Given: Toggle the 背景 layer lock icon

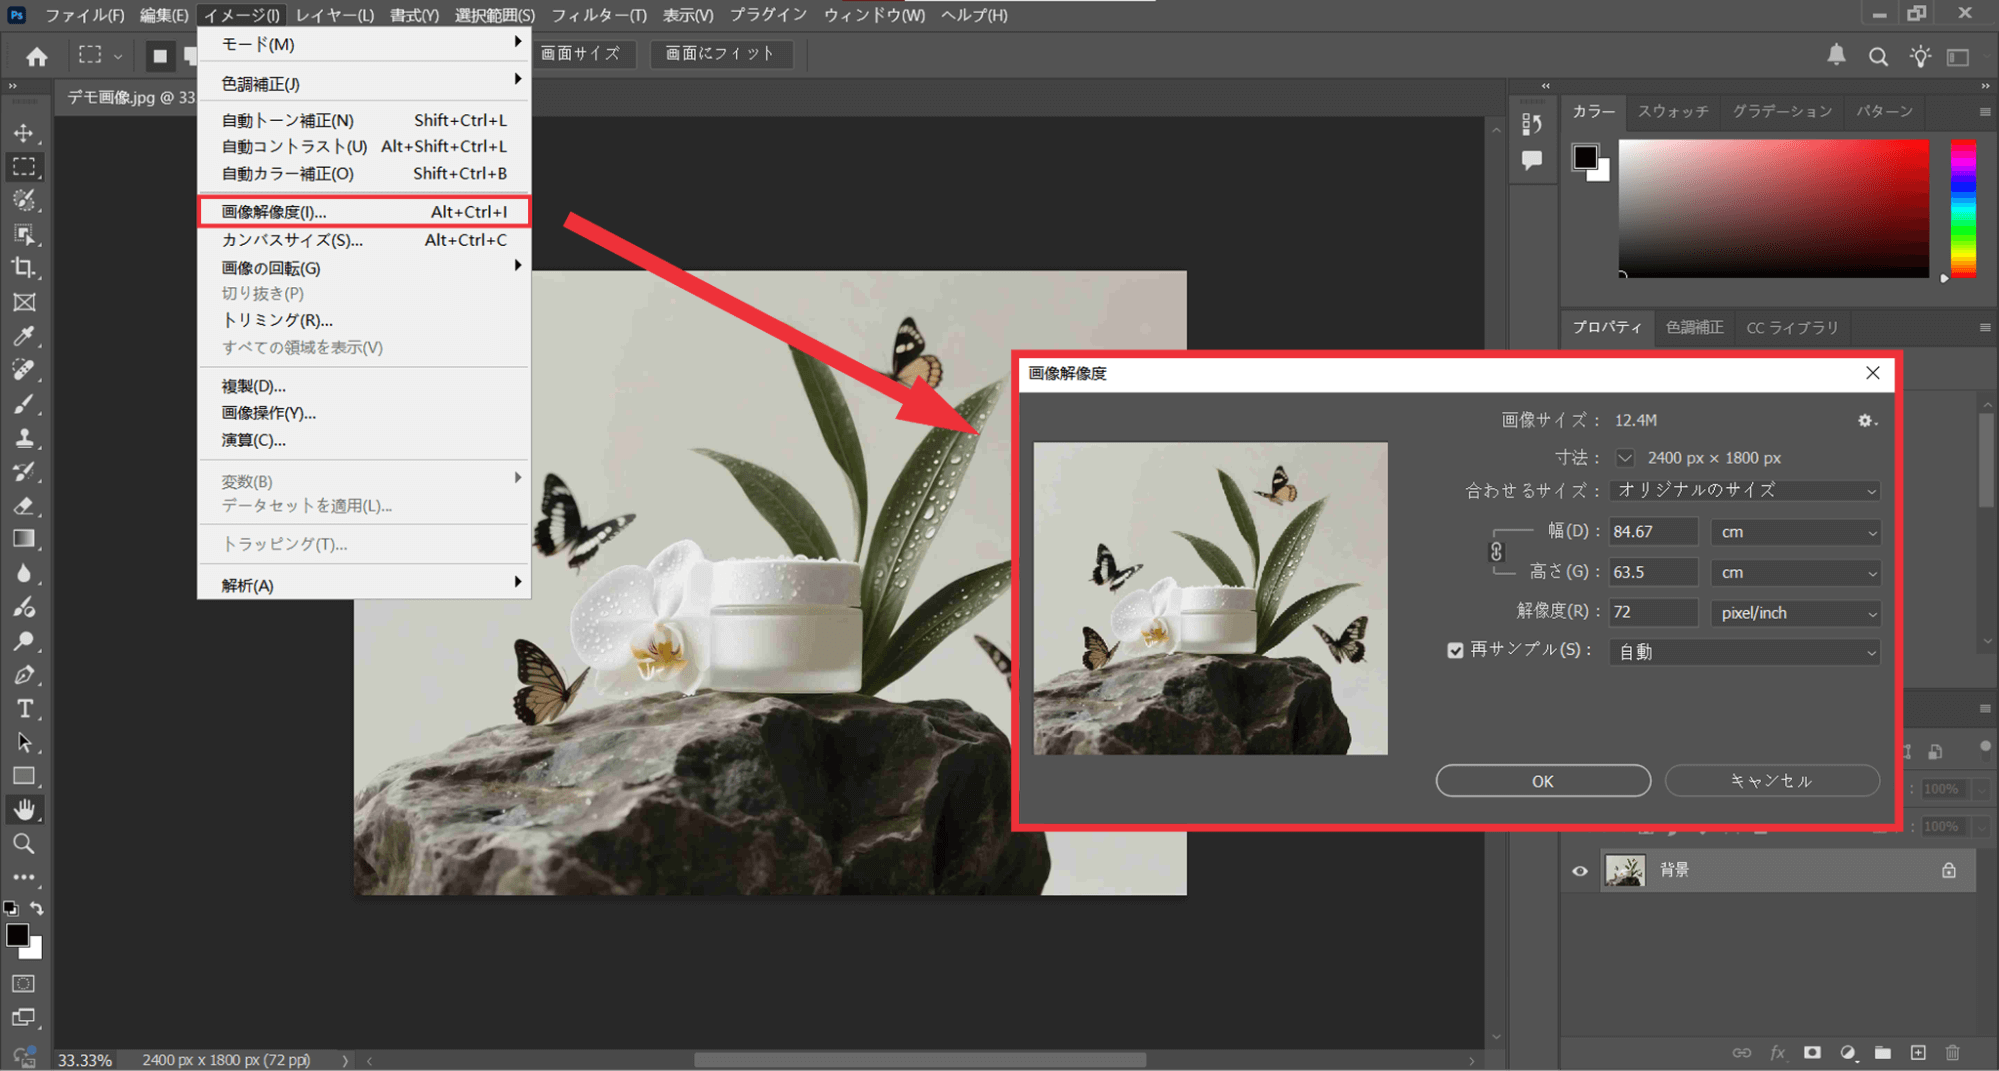Looking at the screenshot, I should click(x=1949, y=871).
